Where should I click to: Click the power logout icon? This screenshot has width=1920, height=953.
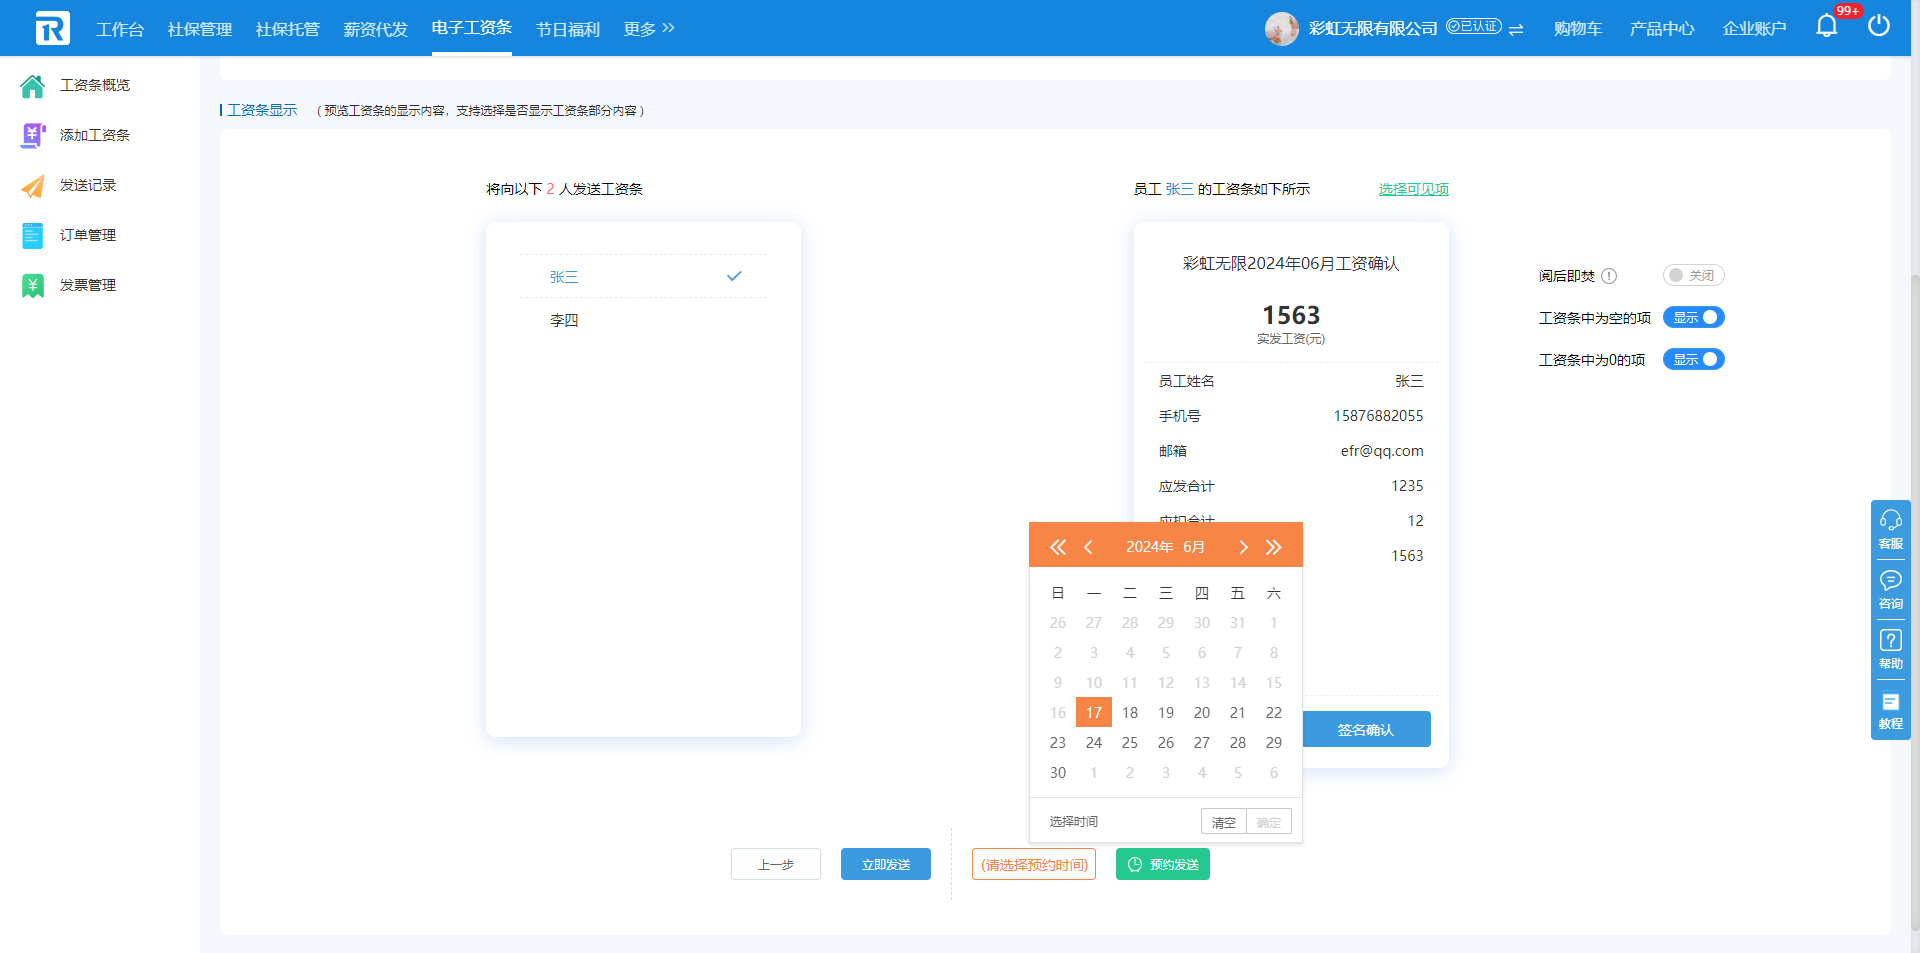1879,26
